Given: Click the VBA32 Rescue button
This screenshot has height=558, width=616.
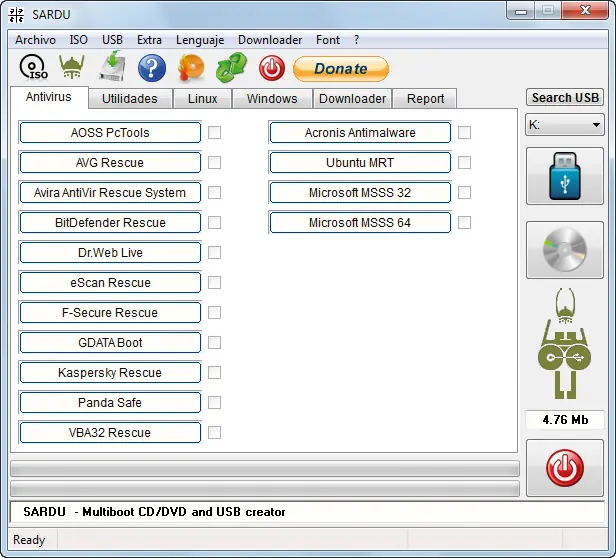Looking at the screenshot, I should pos(110,432).
